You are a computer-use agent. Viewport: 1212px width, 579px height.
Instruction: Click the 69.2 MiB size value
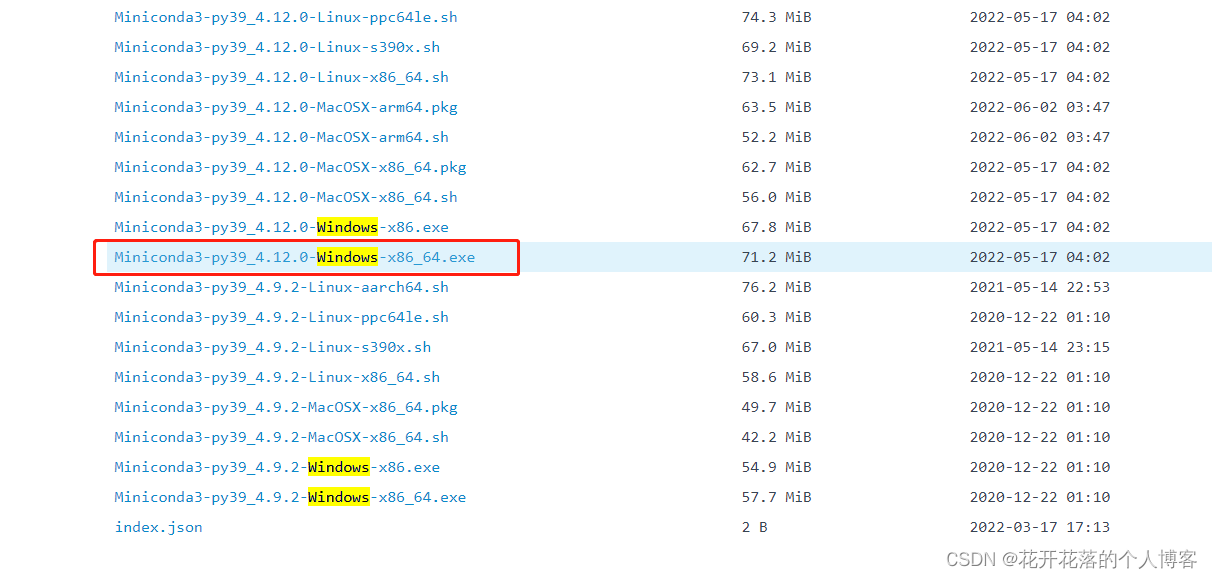tap(776, 47)
